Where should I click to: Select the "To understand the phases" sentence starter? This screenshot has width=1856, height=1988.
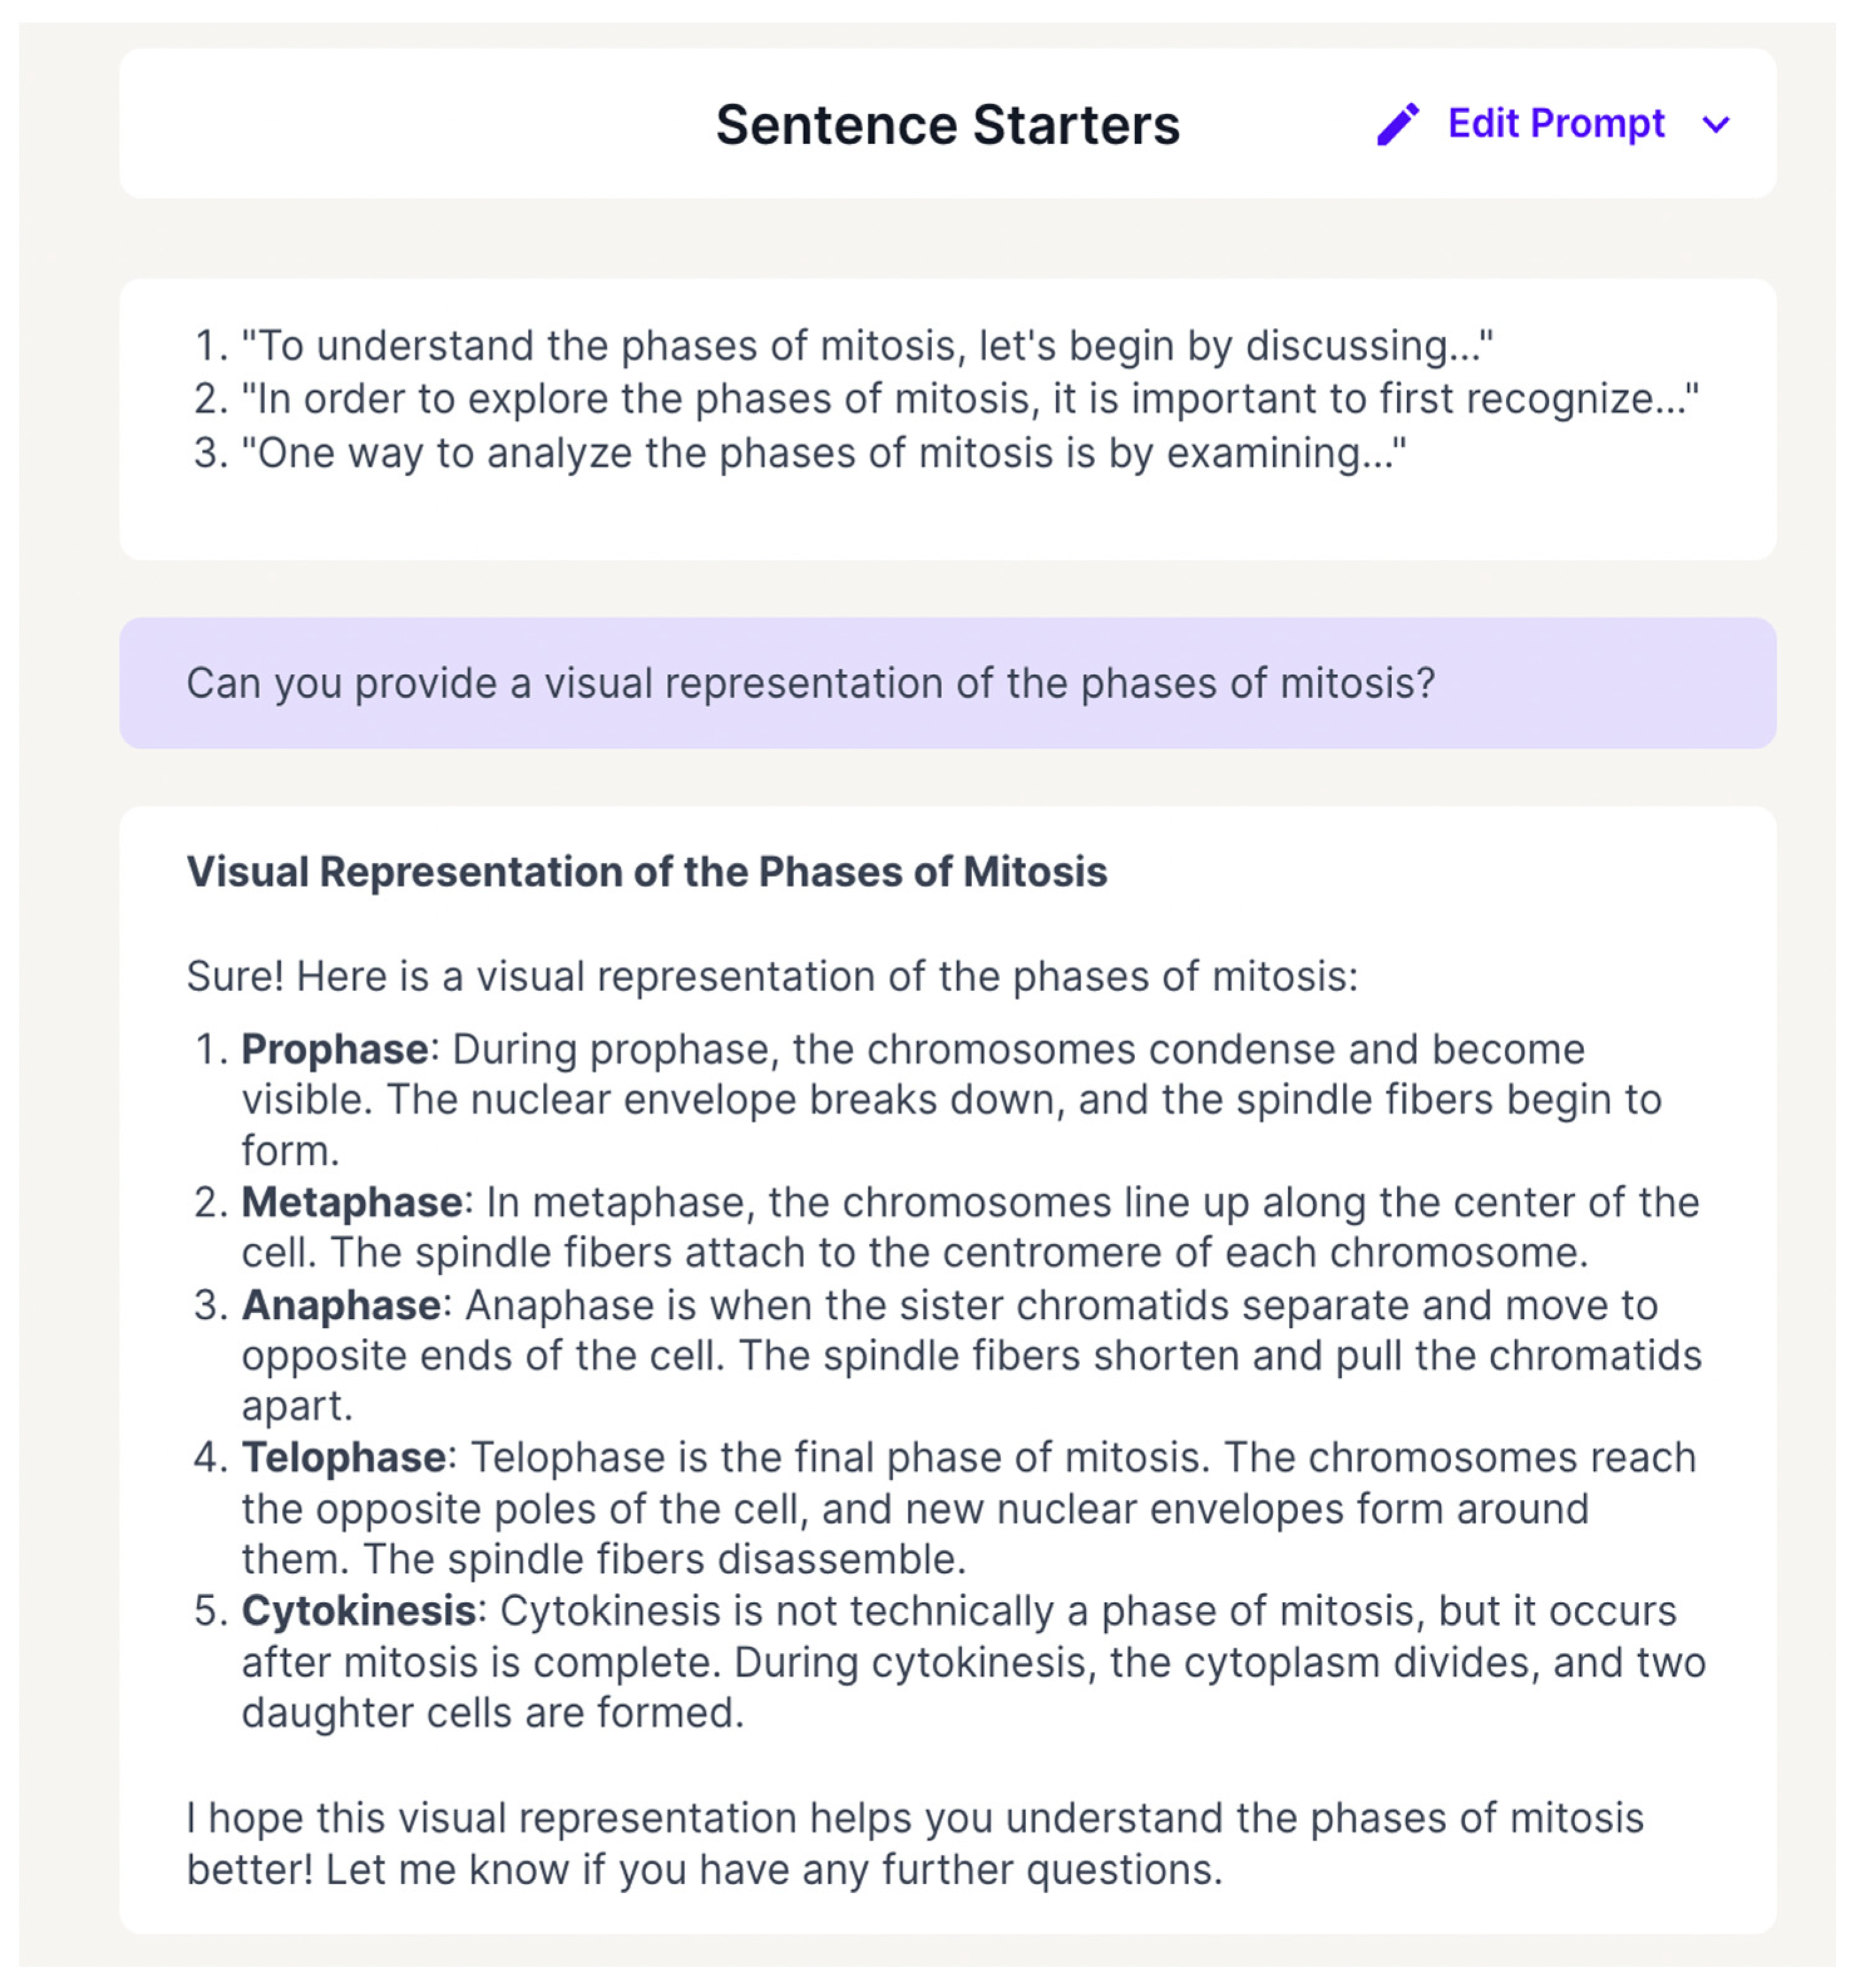866,346
